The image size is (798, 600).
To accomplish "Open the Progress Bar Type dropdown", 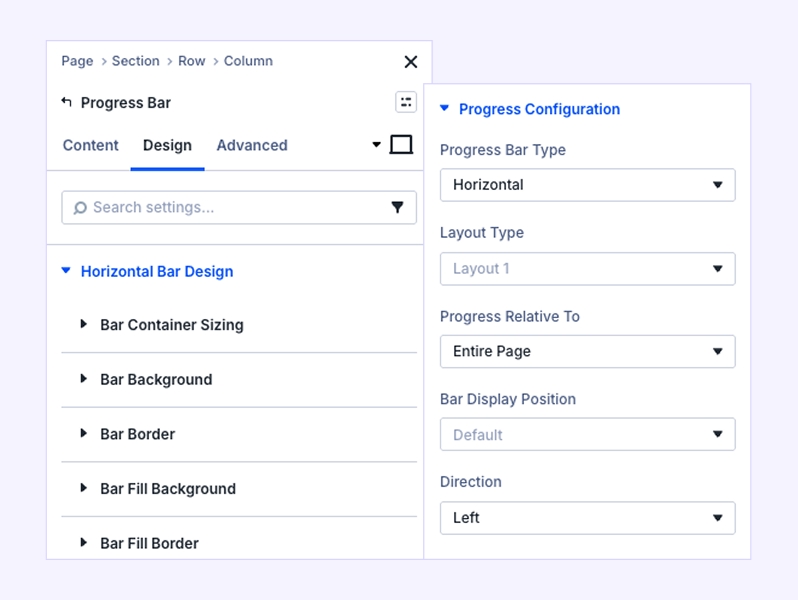I will pyautogui.click(x=587, y=185).
